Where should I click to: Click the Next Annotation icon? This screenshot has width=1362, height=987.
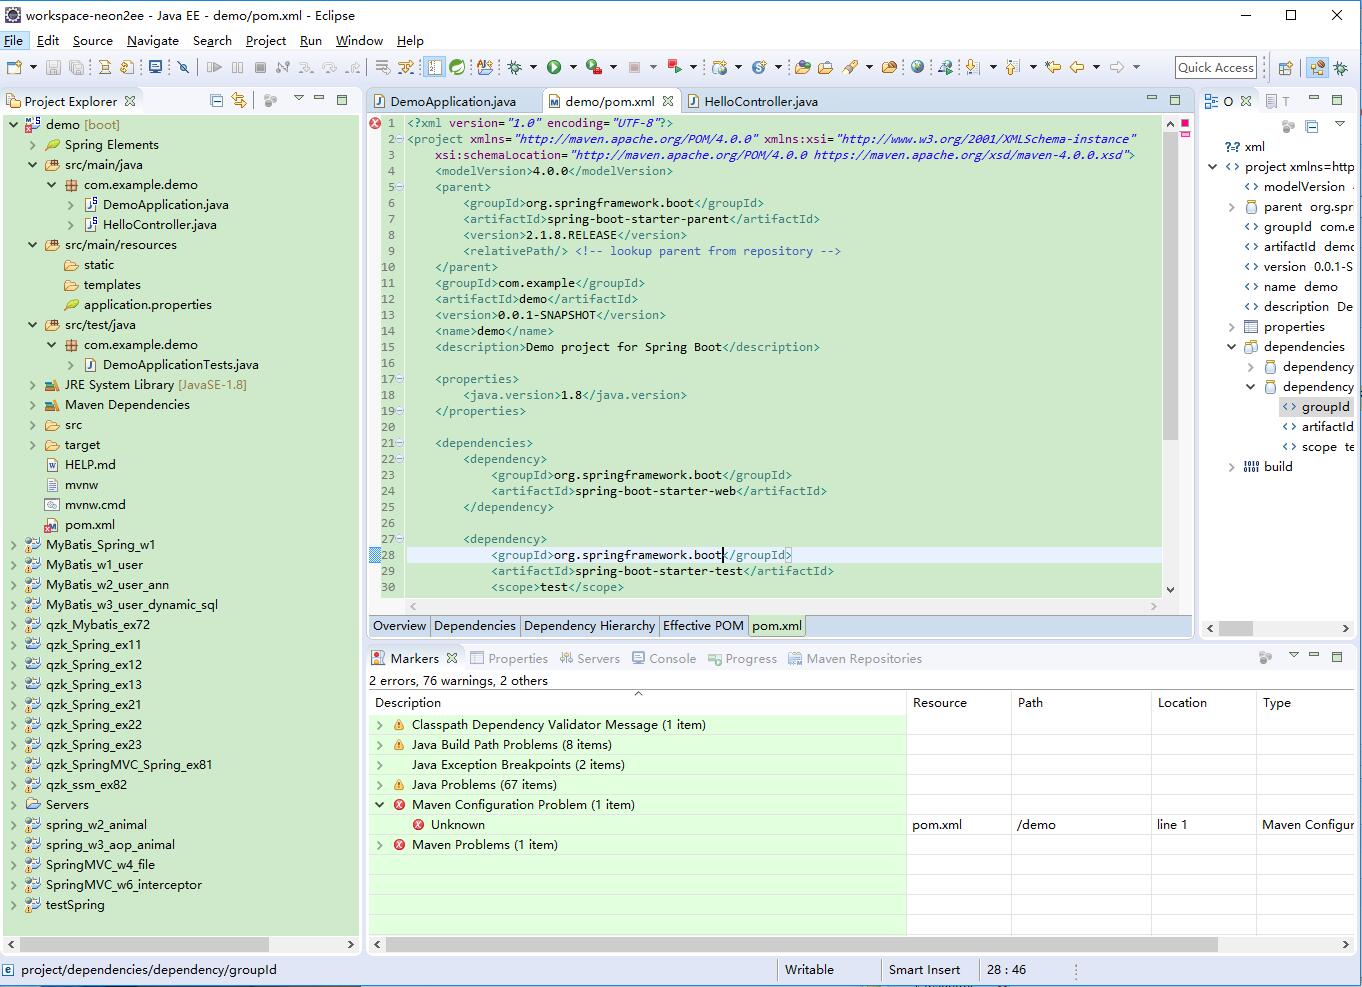coord(972,67)
